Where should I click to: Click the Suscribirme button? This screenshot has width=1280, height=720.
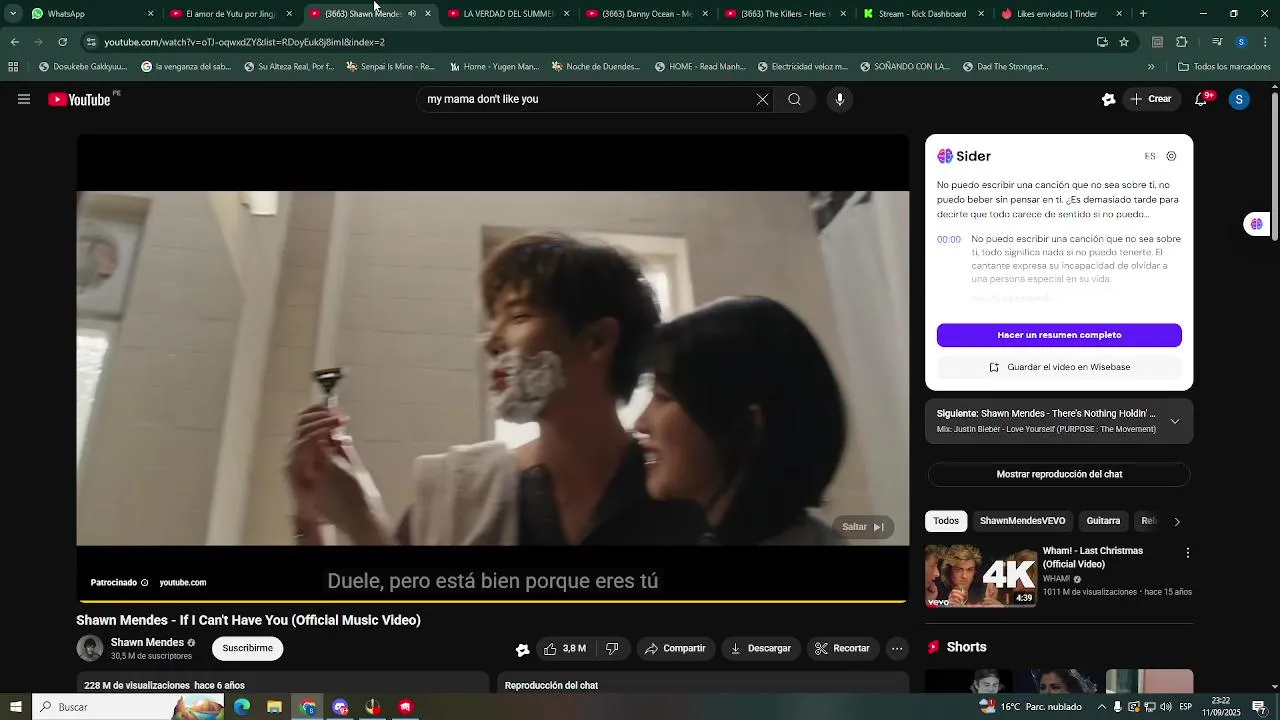(248, 648)
